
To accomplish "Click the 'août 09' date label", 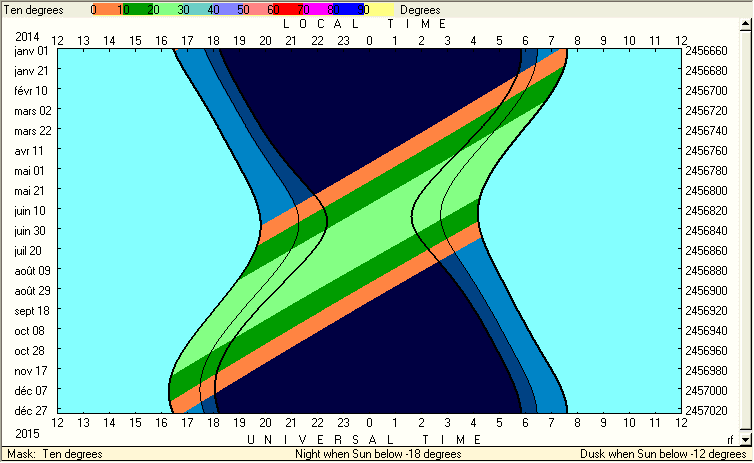I will click(x=32, y=271).
